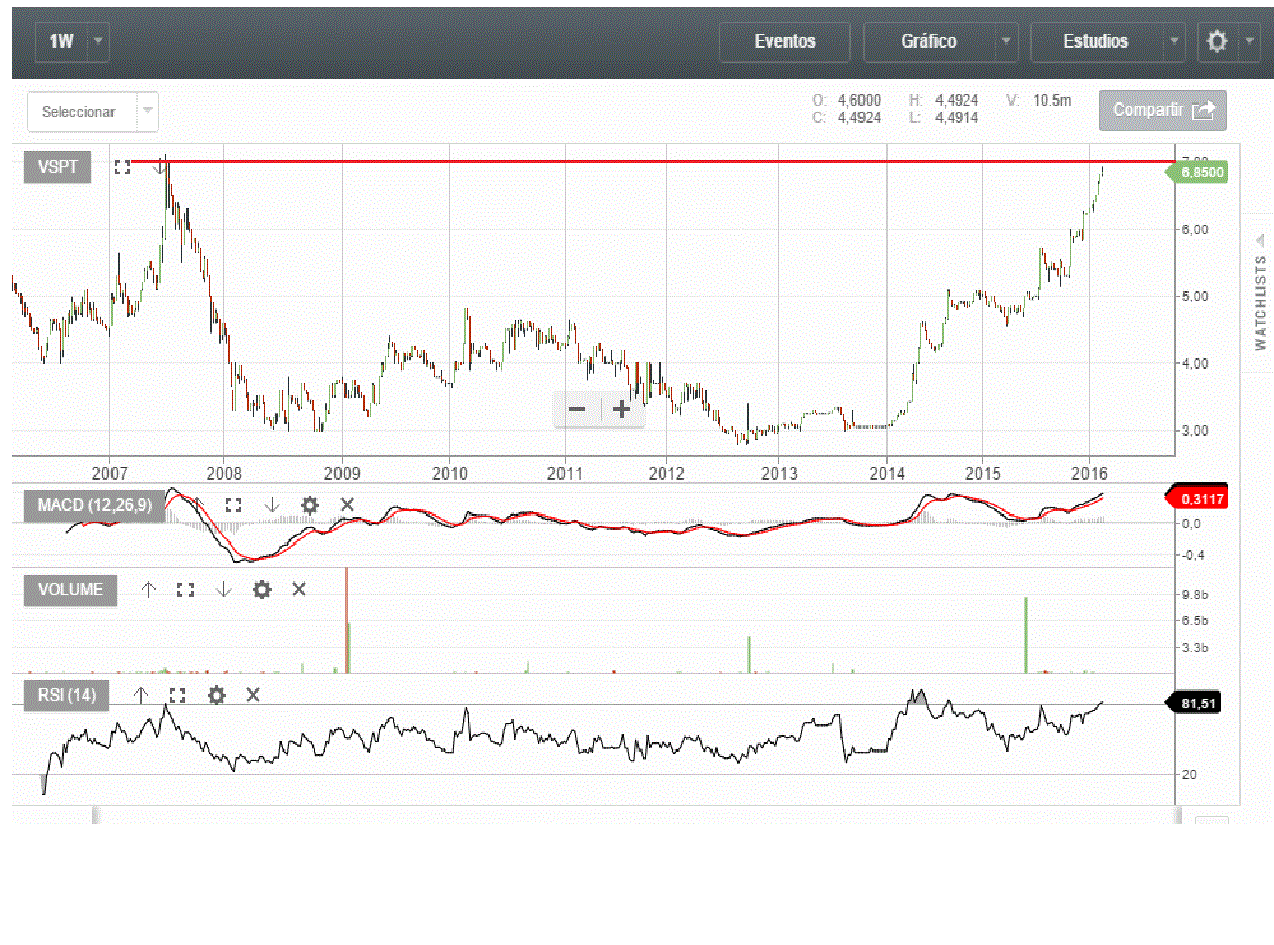Open the top toolbar settings gear
This screenshot has width=1274, height=945.
[1217, 42]
